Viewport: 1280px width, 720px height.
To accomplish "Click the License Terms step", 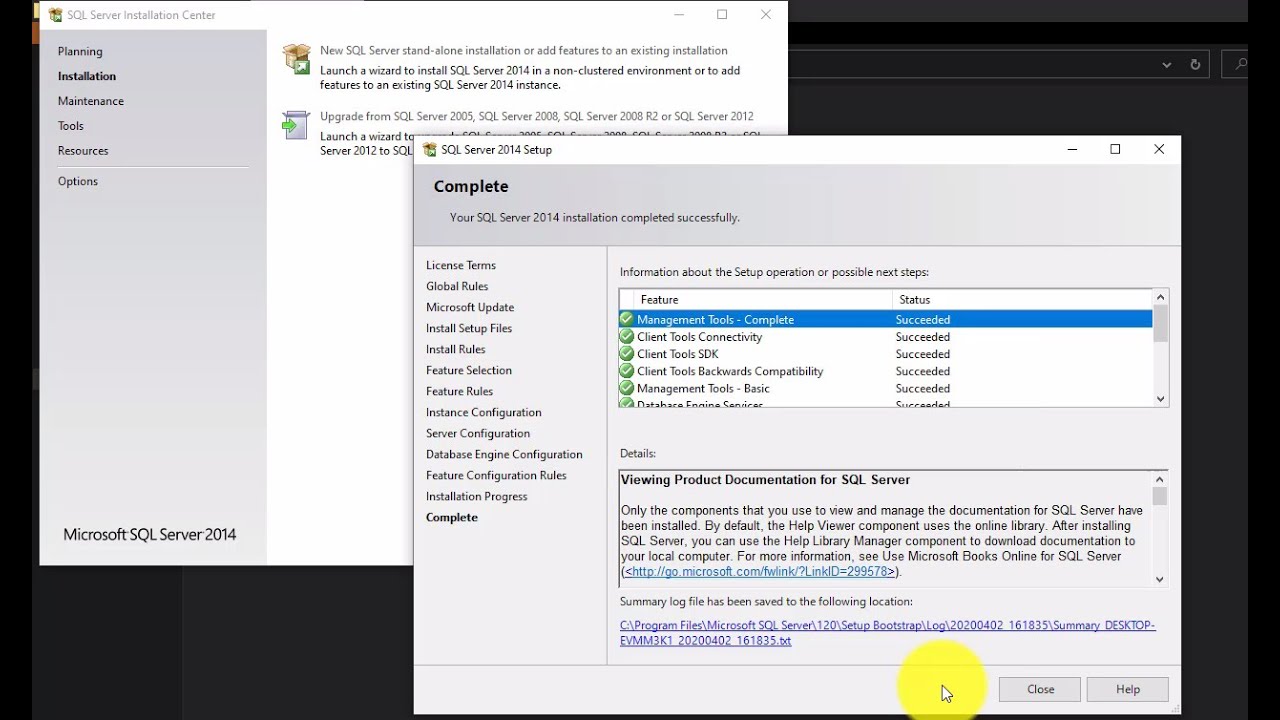I will pyautogui.click(x=461, y=265).
